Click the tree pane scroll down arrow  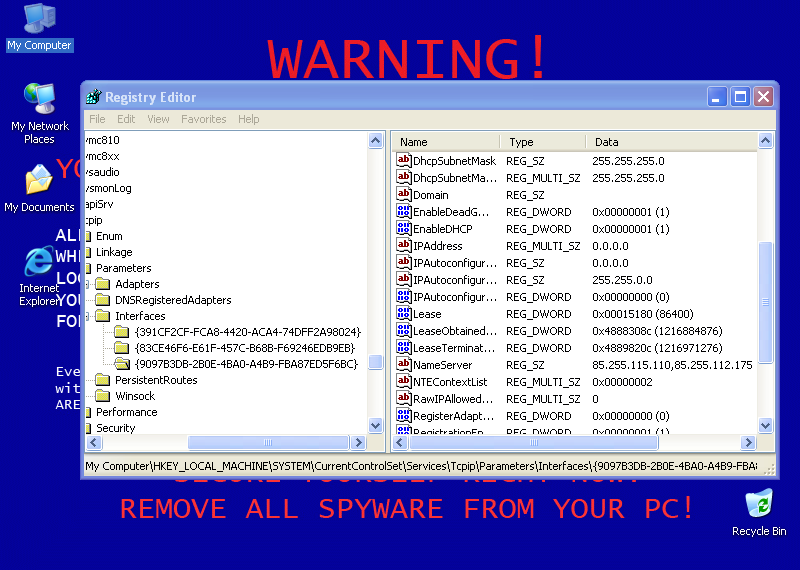pos(376,425)
